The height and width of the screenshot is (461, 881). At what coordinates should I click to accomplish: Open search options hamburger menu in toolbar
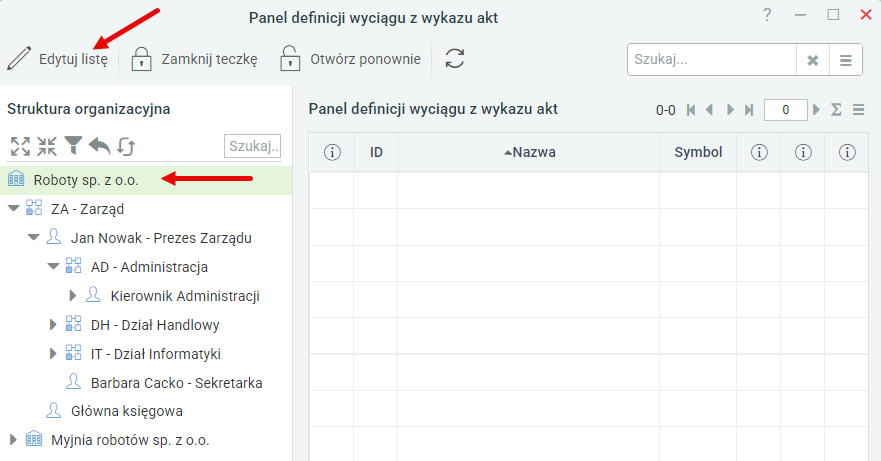(x=846, y=60)
